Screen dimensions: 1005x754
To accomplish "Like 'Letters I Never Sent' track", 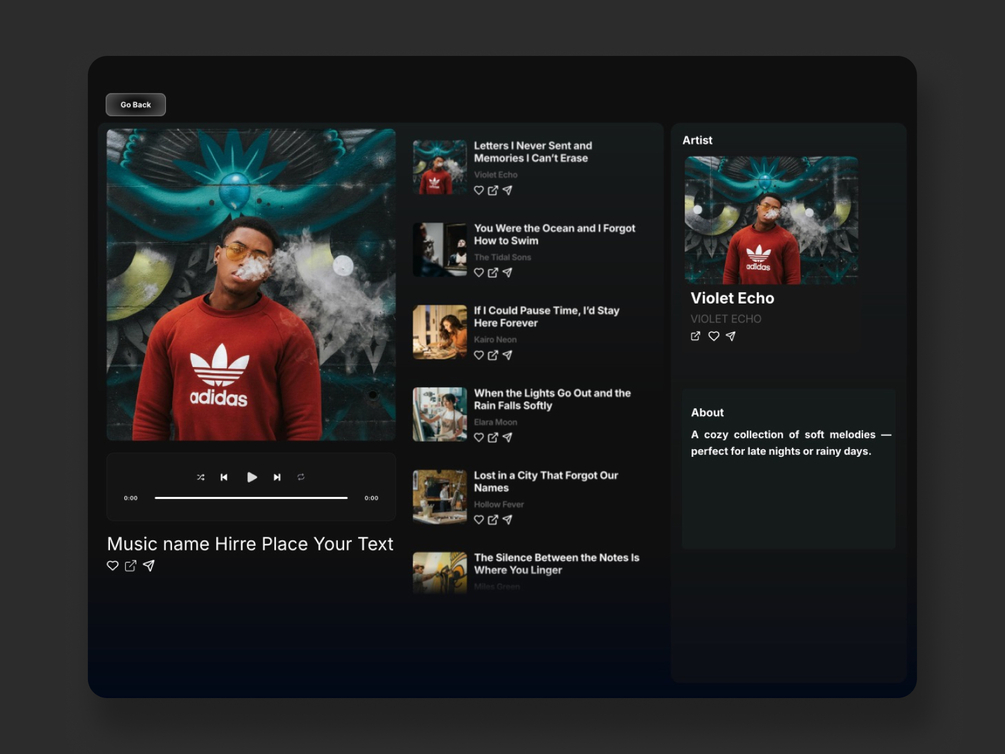I will click(479, 190).
